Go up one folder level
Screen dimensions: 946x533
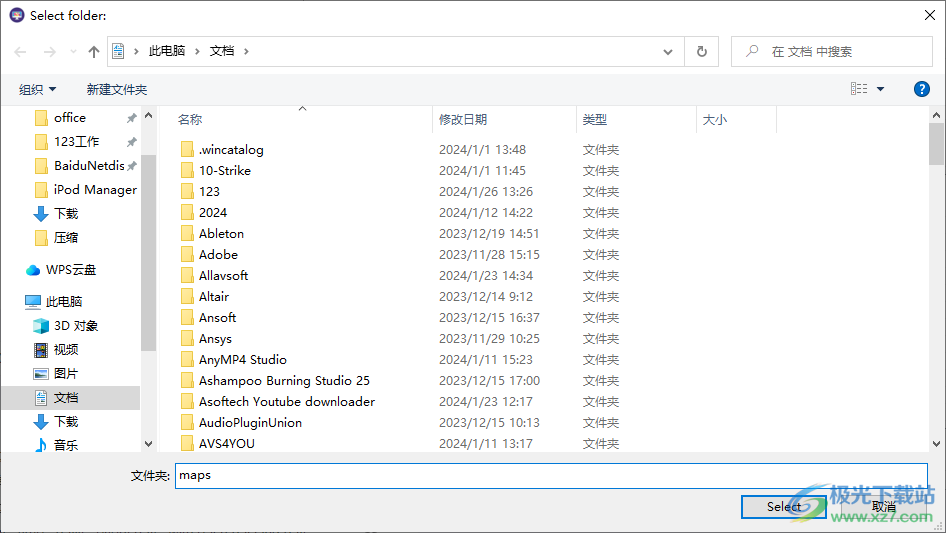(94, 52)
